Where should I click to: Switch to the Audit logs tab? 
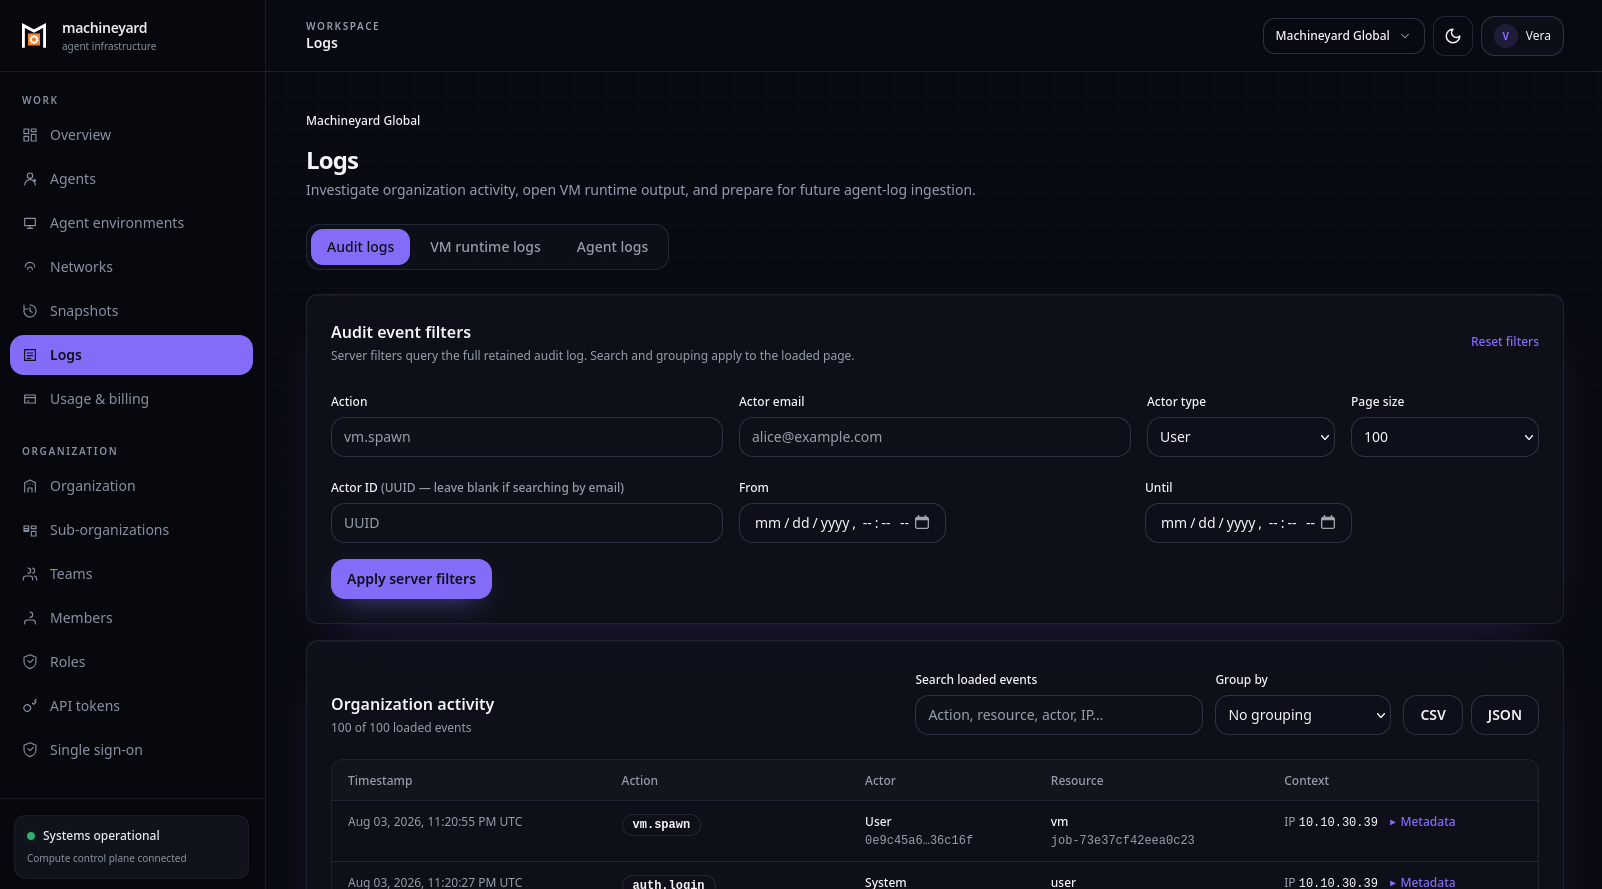pyautogui.click(x=360, y=247)
